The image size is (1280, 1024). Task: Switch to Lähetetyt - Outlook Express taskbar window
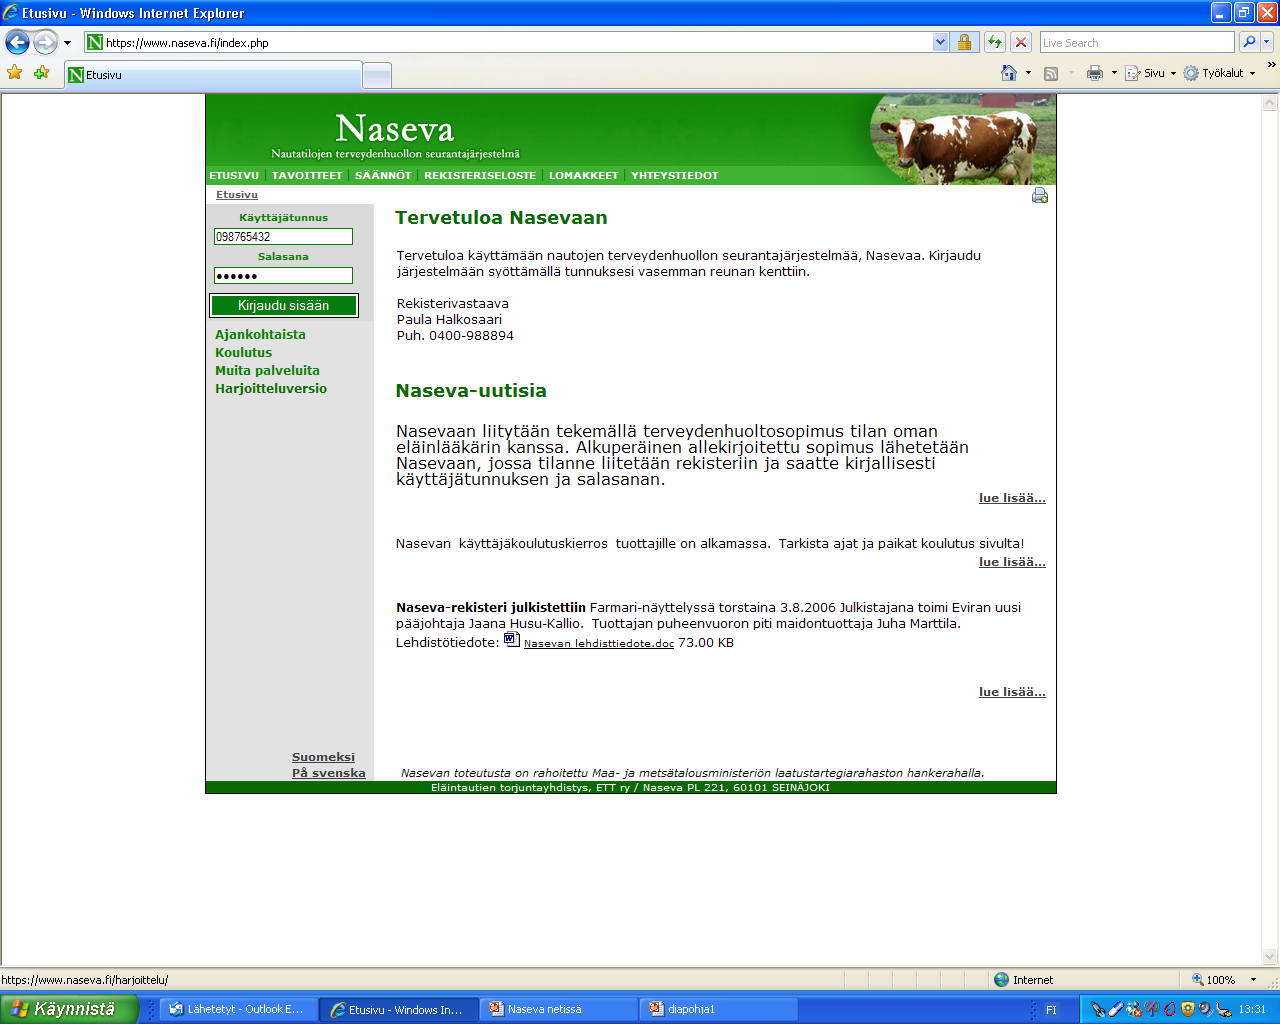(239, 1009)
